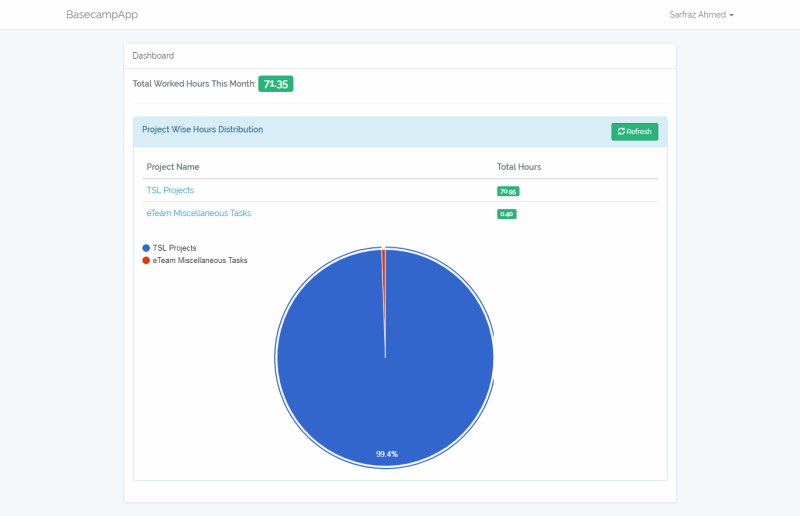Click the Project Name column header
Image resolution: width=800 pixels, height=516 pixels.
pyautogui.click(x=173, y=167)
